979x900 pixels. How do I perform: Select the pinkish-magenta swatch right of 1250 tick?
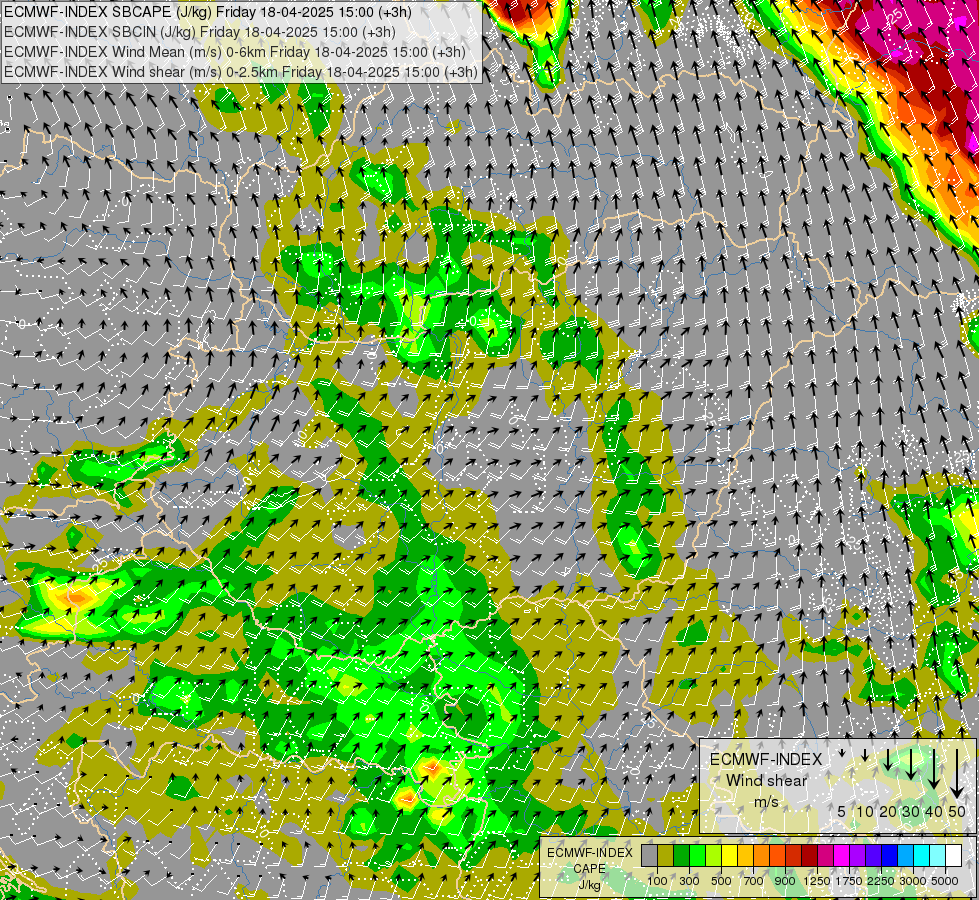pos(826,855)
